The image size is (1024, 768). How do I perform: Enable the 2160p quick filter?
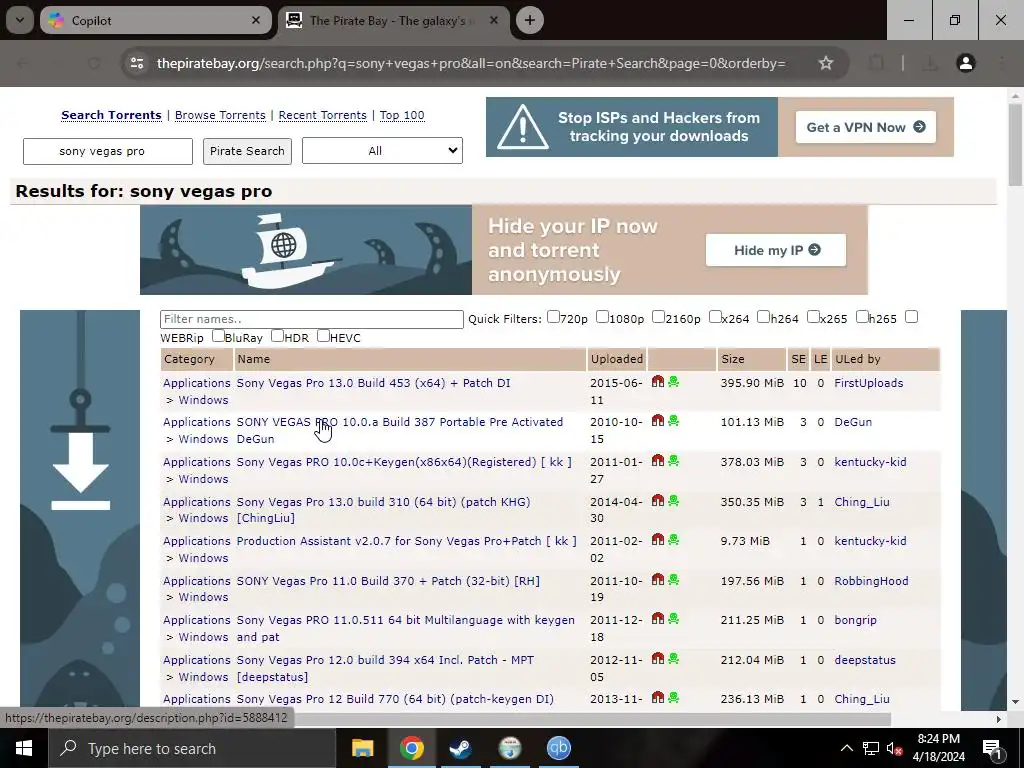click(x=658, y=317)
